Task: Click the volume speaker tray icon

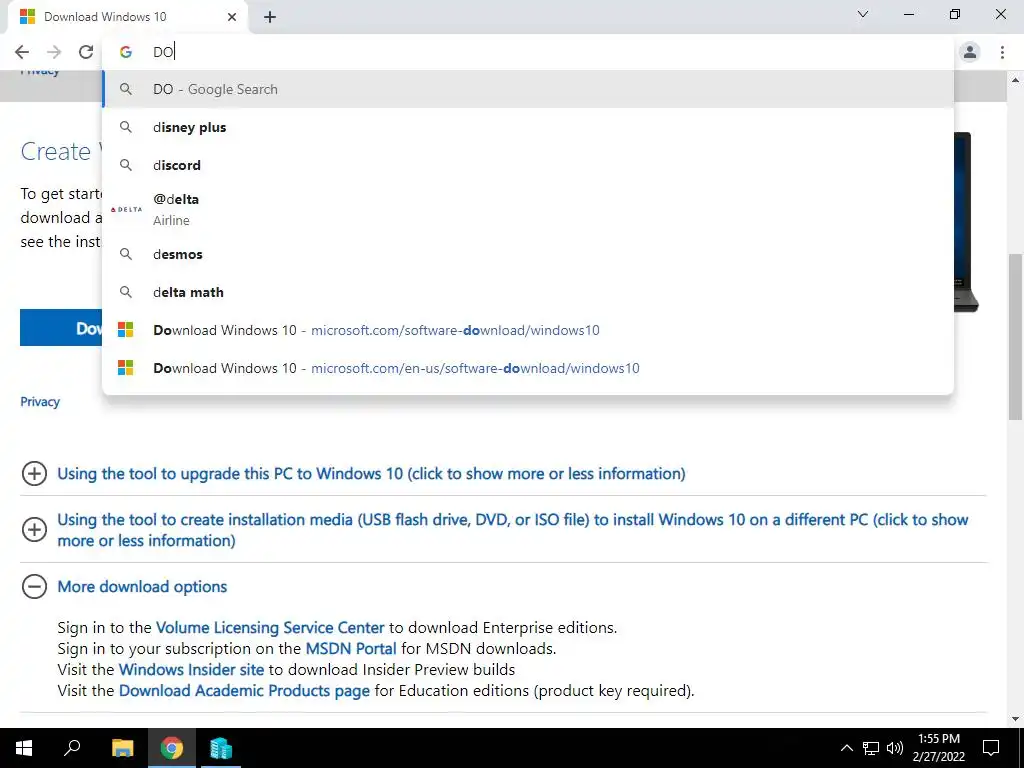Action: (895, 748)
